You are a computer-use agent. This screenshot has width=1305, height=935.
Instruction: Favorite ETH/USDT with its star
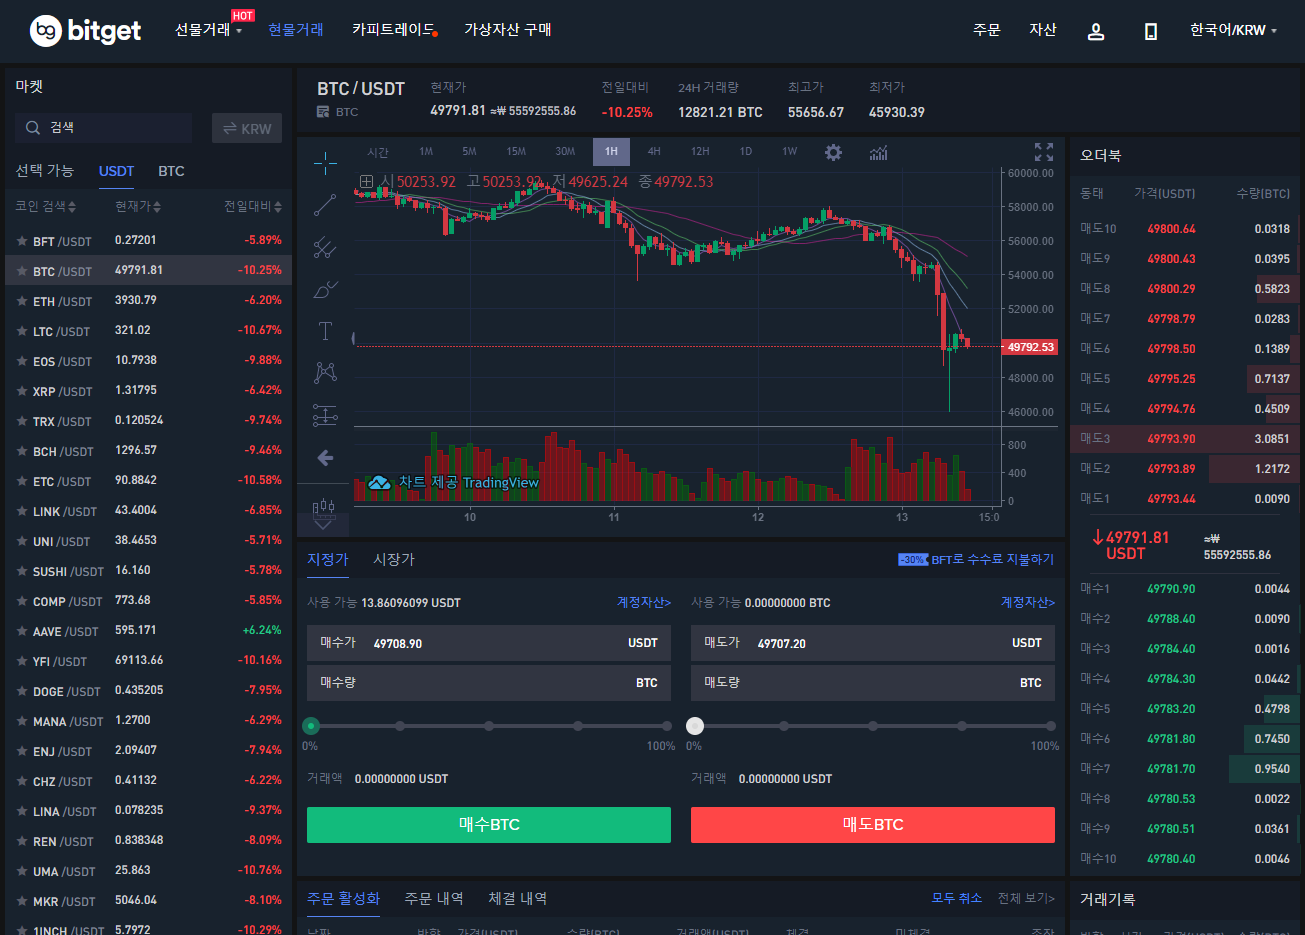click(x=22, y=301)
